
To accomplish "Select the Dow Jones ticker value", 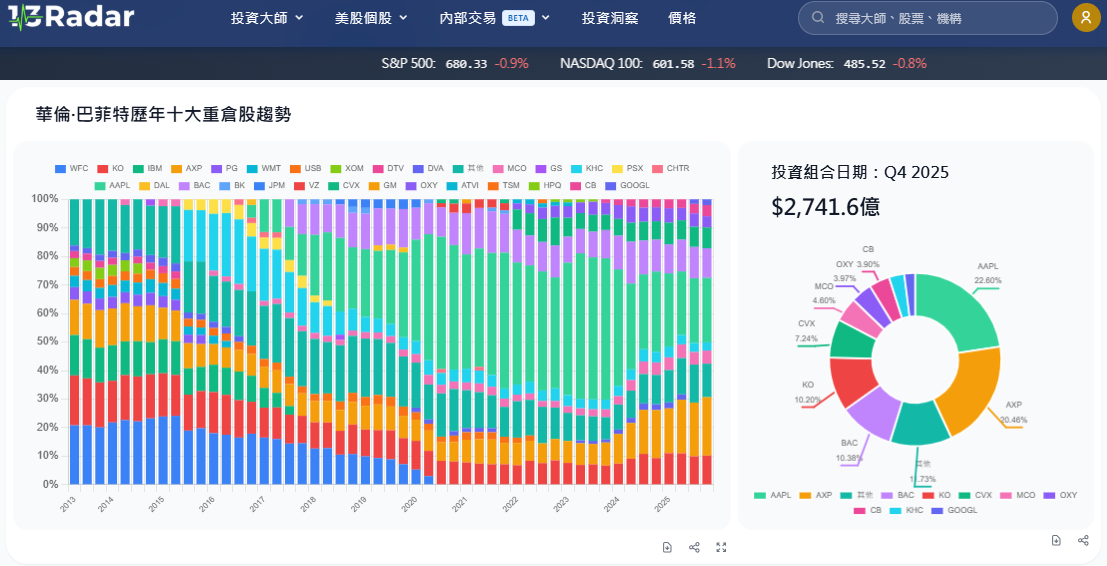I will pos(864,64).
